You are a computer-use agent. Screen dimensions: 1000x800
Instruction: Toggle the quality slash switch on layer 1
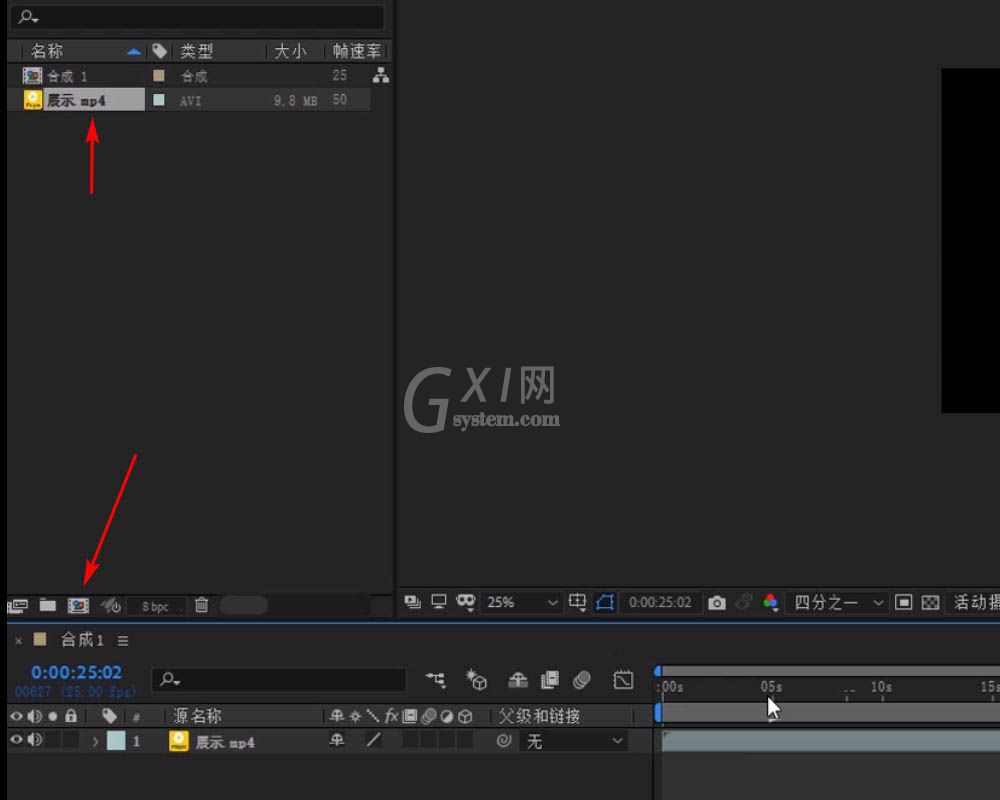pyautogui.click(x=374, y=739)
